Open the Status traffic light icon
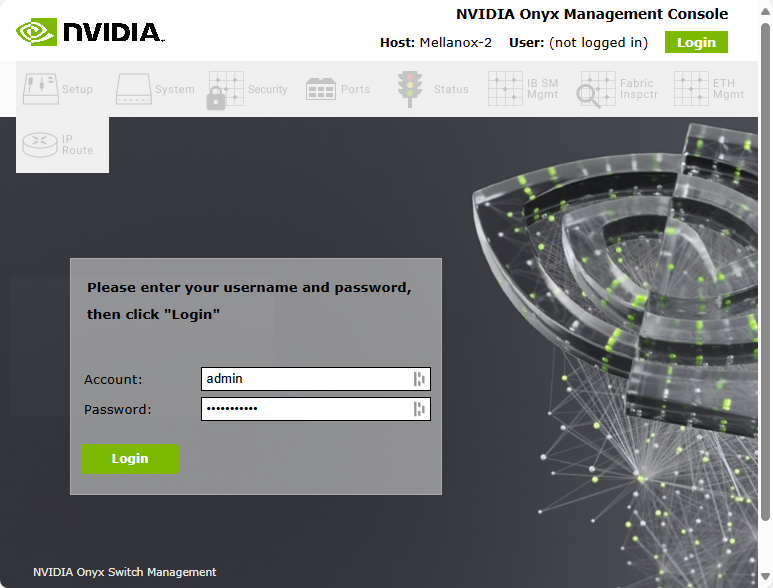Image resolution: width=773 pixels, height=588 pixels. click(410, 89)
